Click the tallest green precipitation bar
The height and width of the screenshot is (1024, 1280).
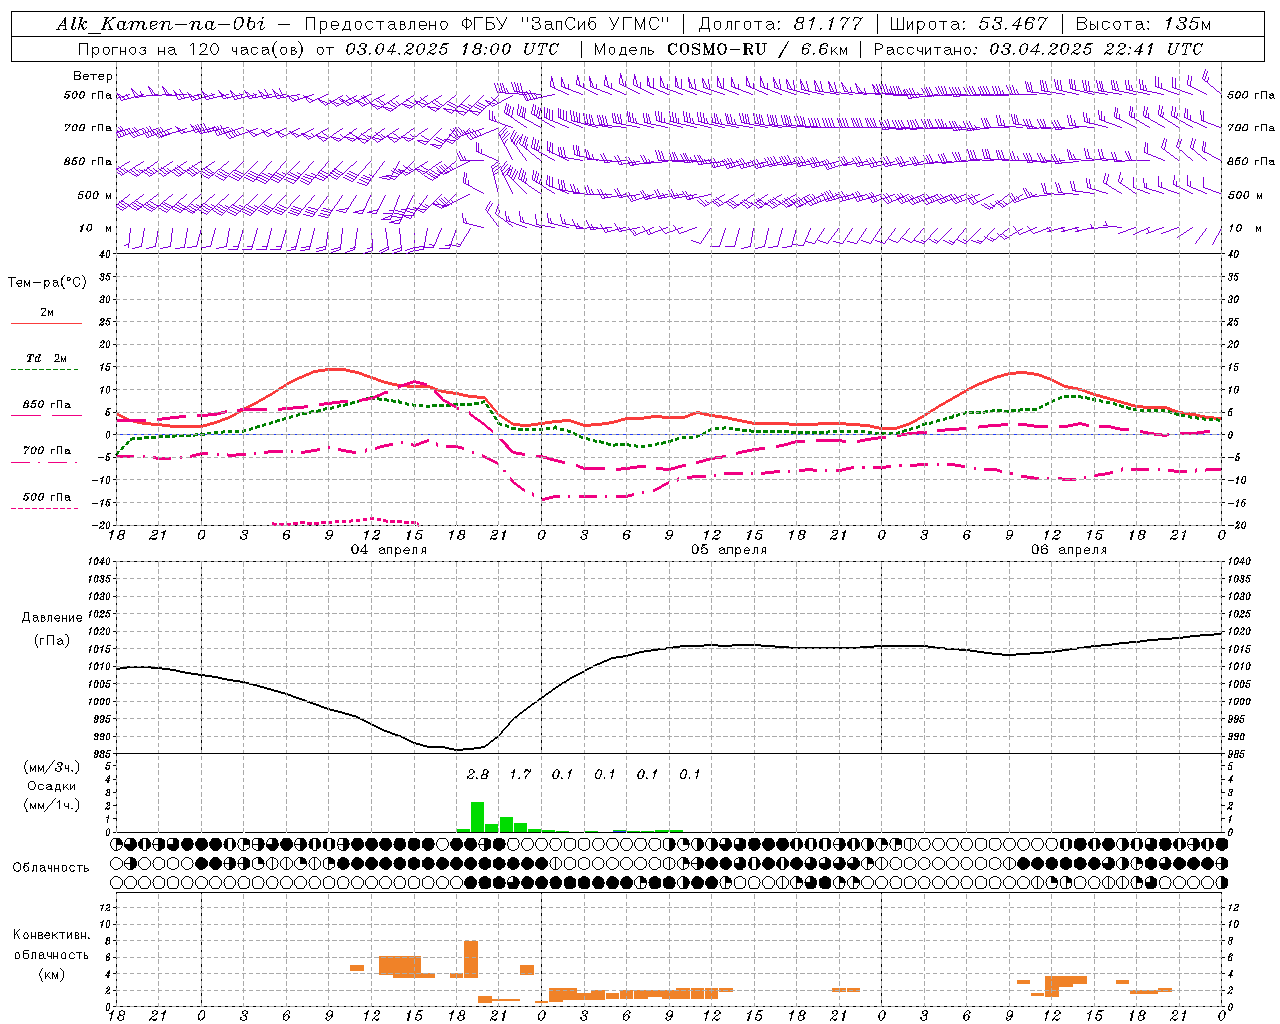[x=477, y=816]
